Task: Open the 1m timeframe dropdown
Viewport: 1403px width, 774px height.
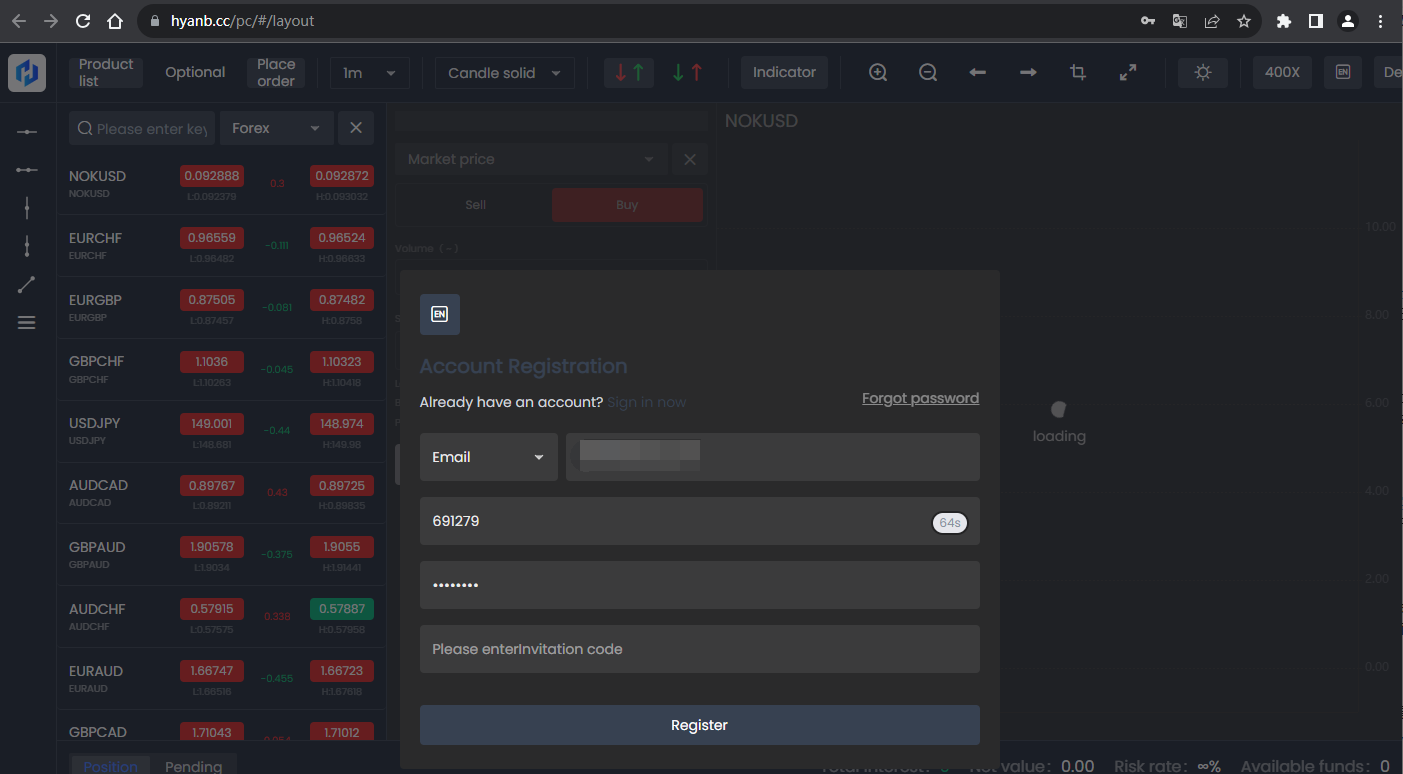Action: (370, 72)
